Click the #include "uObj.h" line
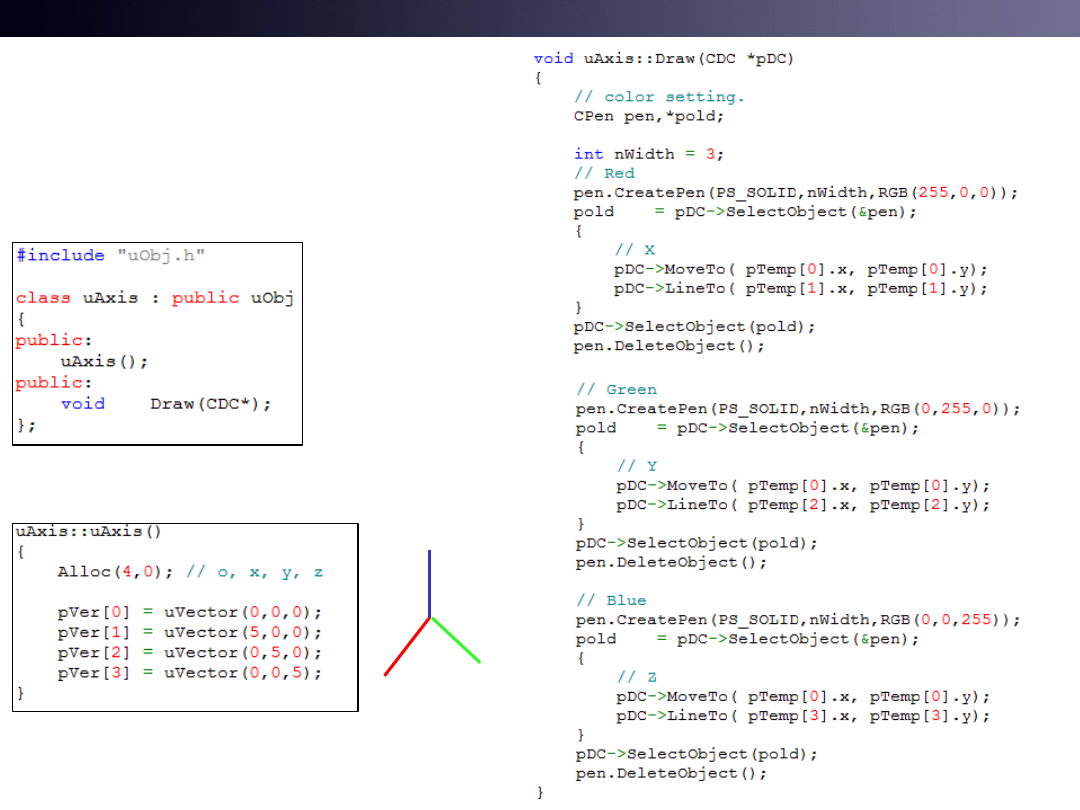The height and width of the screenshot is (810, 1080). [110, 256]
